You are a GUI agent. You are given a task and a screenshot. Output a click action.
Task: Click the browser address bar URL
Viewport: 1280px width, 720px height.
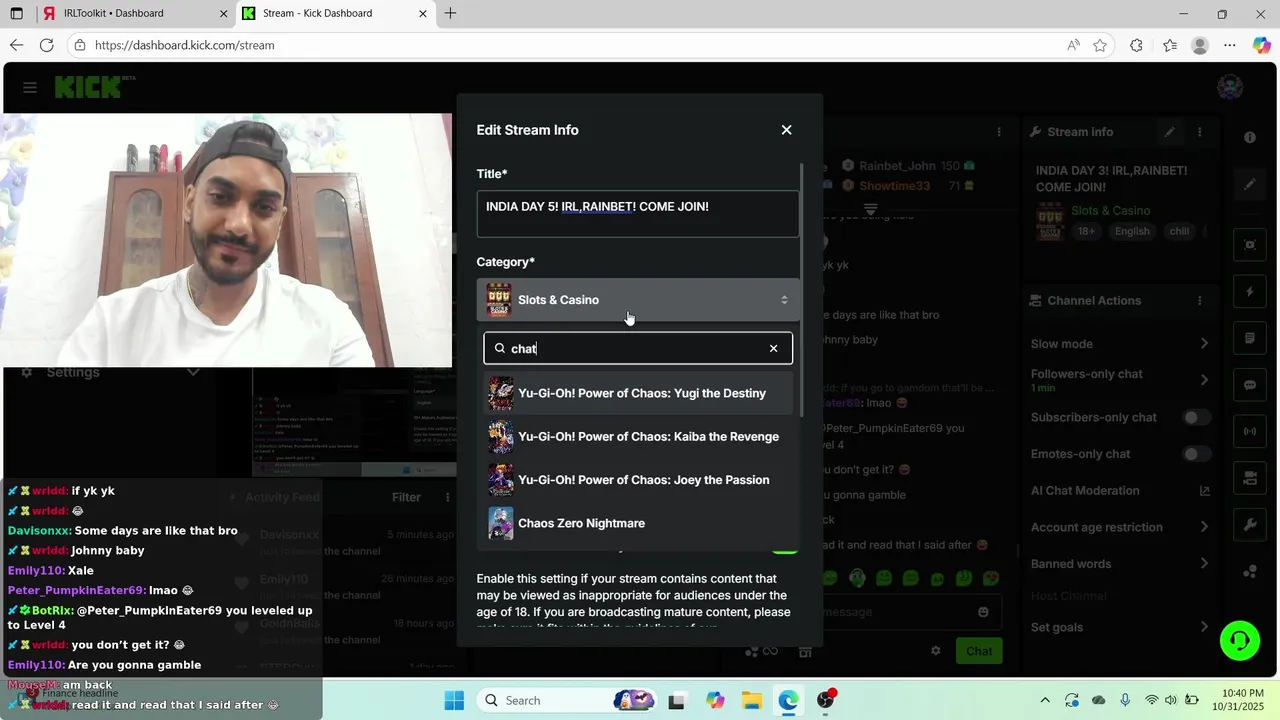click(185, 45)
